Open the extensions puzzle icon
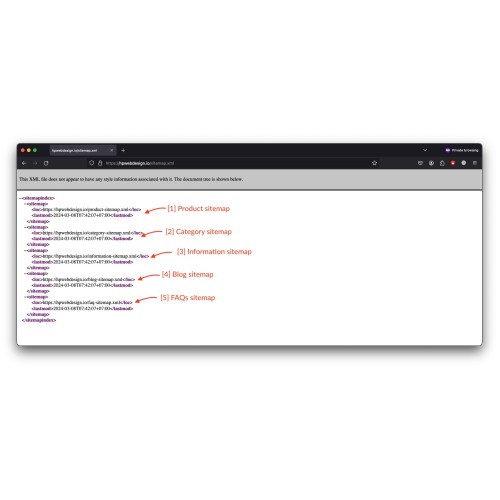Viewport: 500px width, 500px height. pos(442,163)
